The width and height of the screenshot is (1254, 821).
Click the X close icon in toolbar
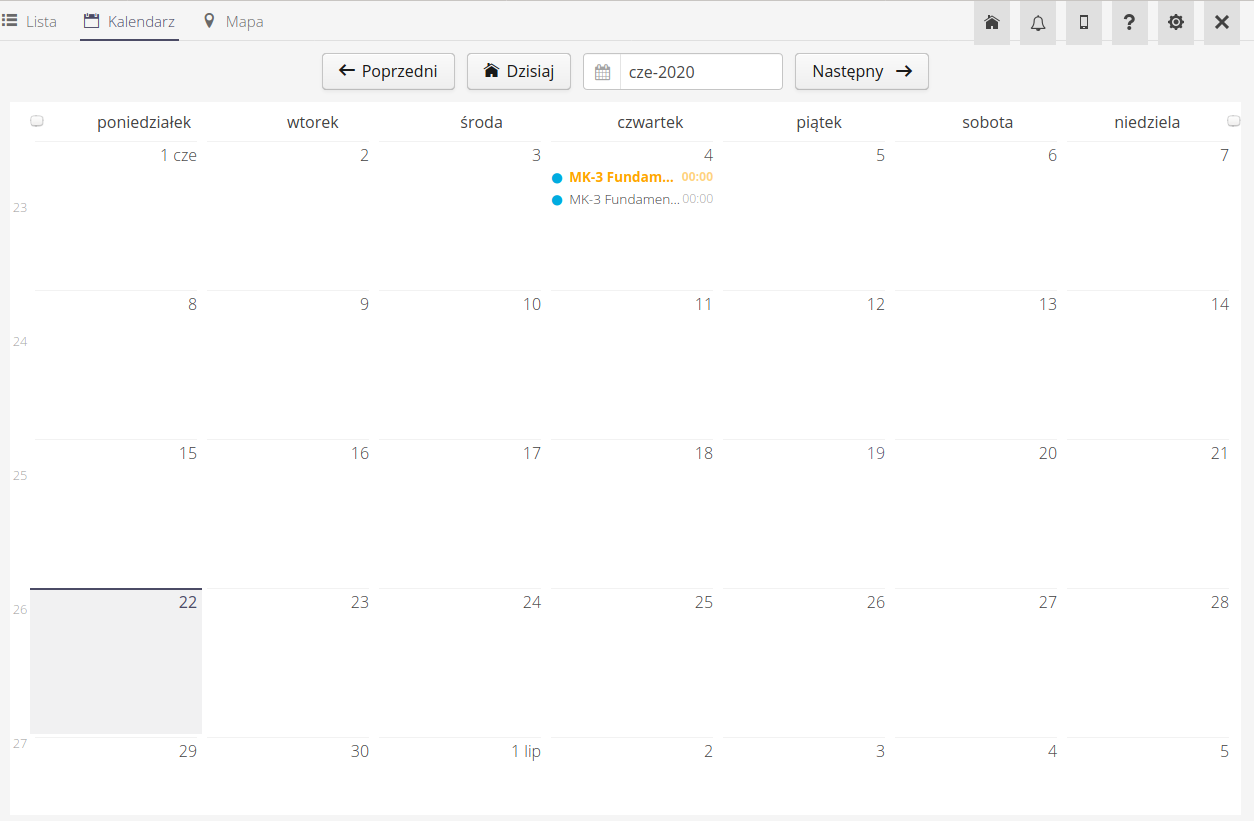point(1221,22)
